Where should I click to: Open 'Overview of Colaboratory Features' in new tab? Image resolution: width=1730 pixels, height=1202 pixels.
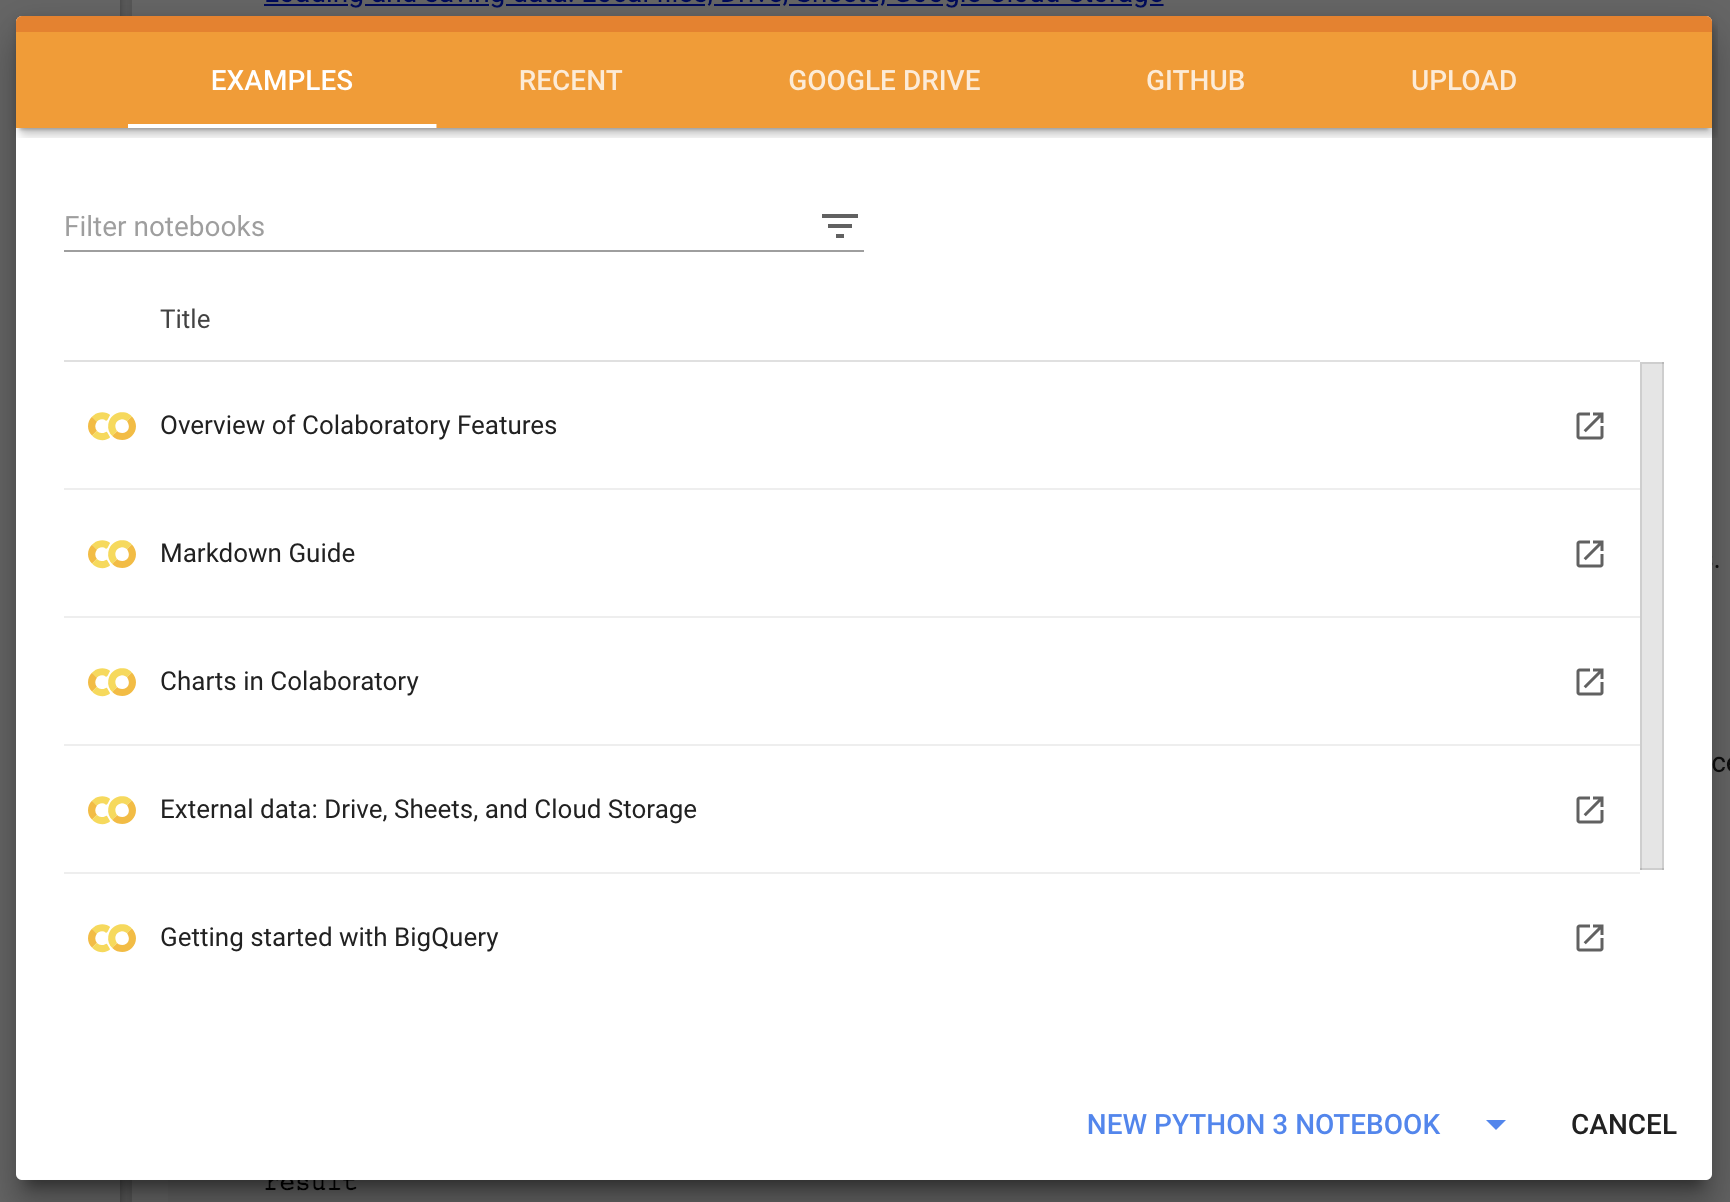1590,425
